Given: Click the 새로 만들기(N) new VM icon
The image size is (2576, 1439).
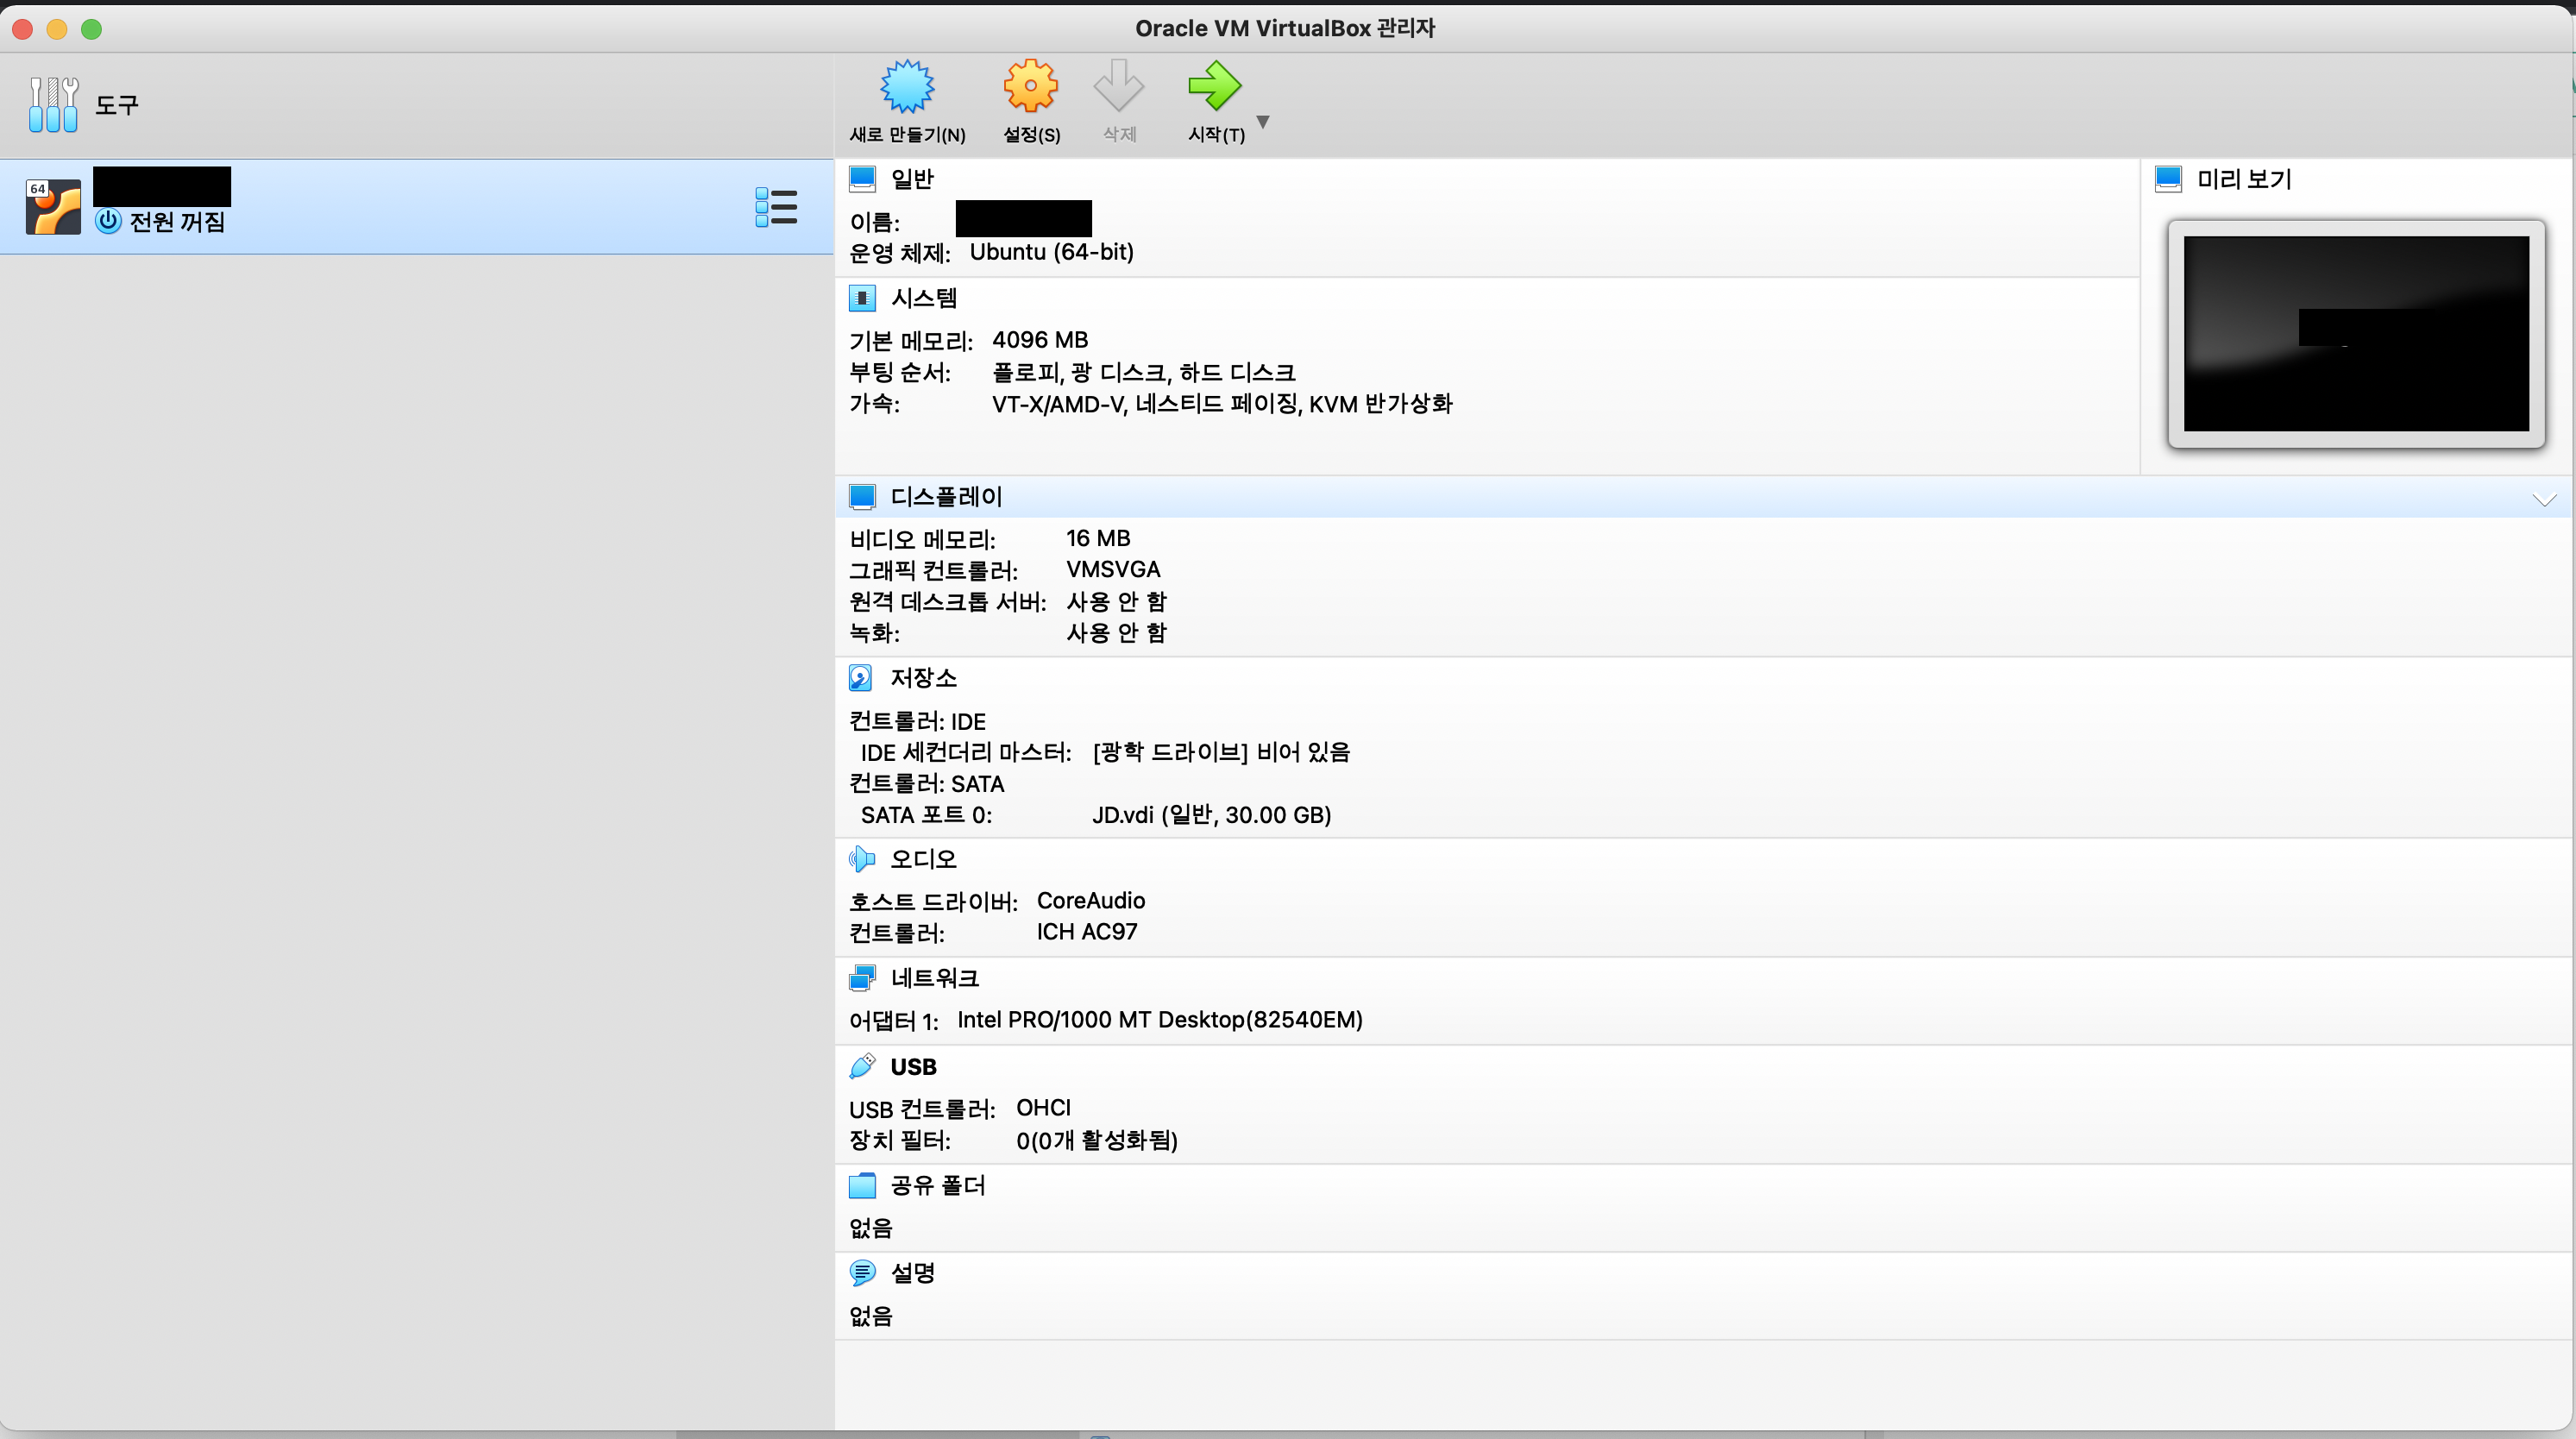Looking at the screenshot, I should tap(906, 87).
